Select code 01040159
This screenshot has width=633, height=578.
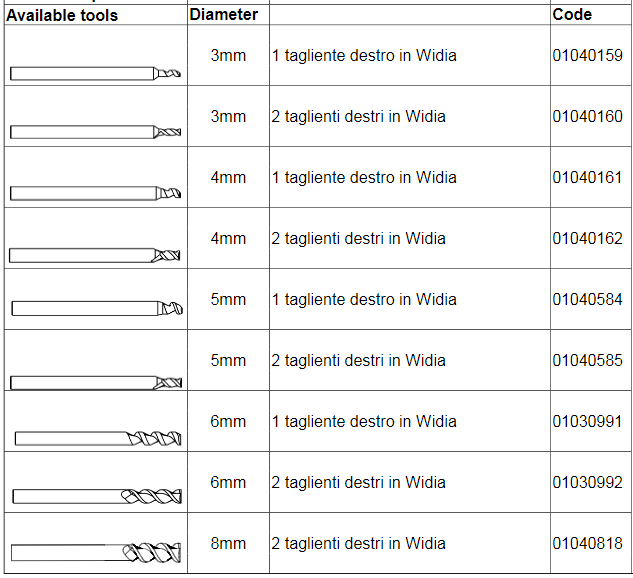coord(587,55)
